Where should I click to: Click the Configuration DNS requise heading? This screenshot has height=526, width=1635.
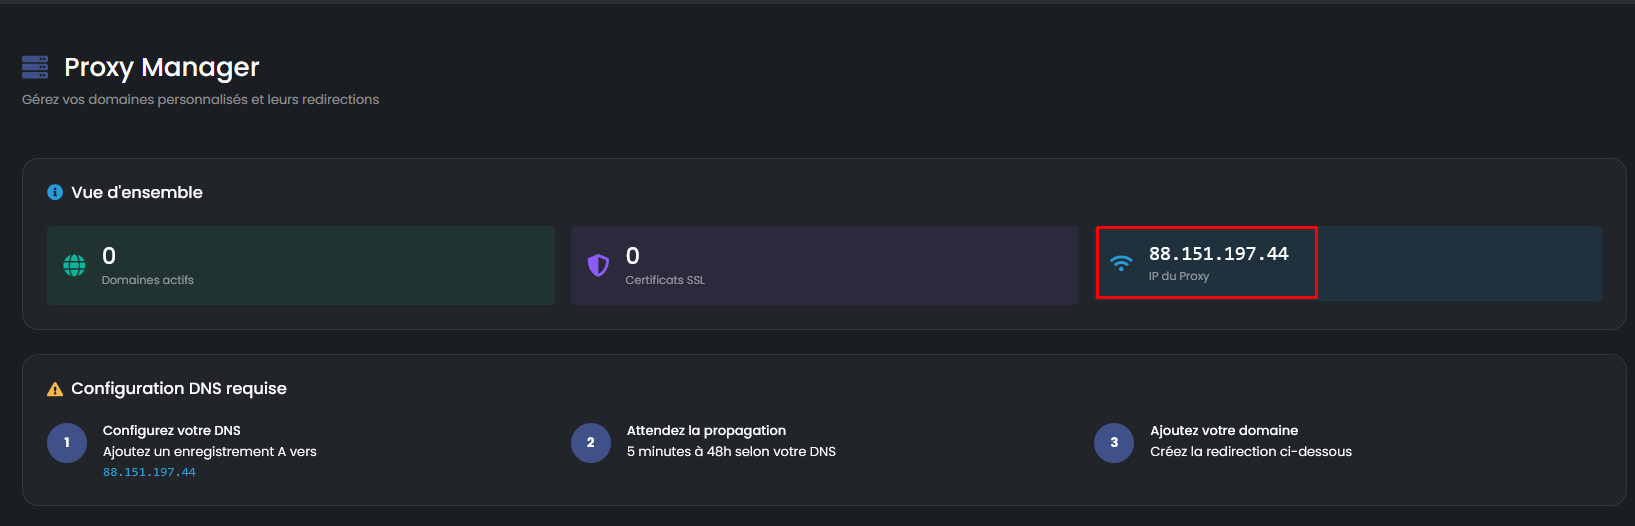179,389
